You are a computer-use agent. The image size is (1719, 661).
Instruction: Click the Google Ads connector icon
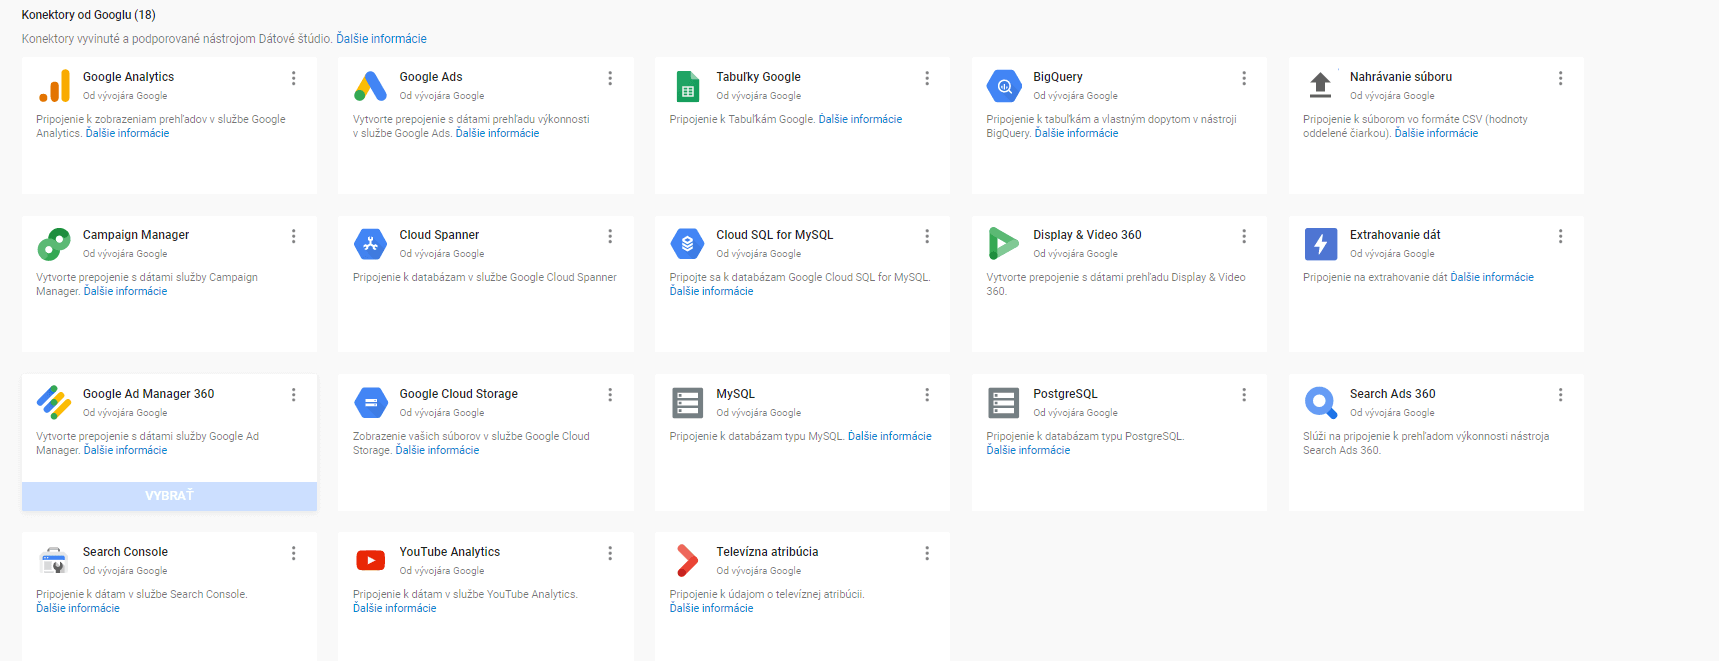(x=370, y=86)
